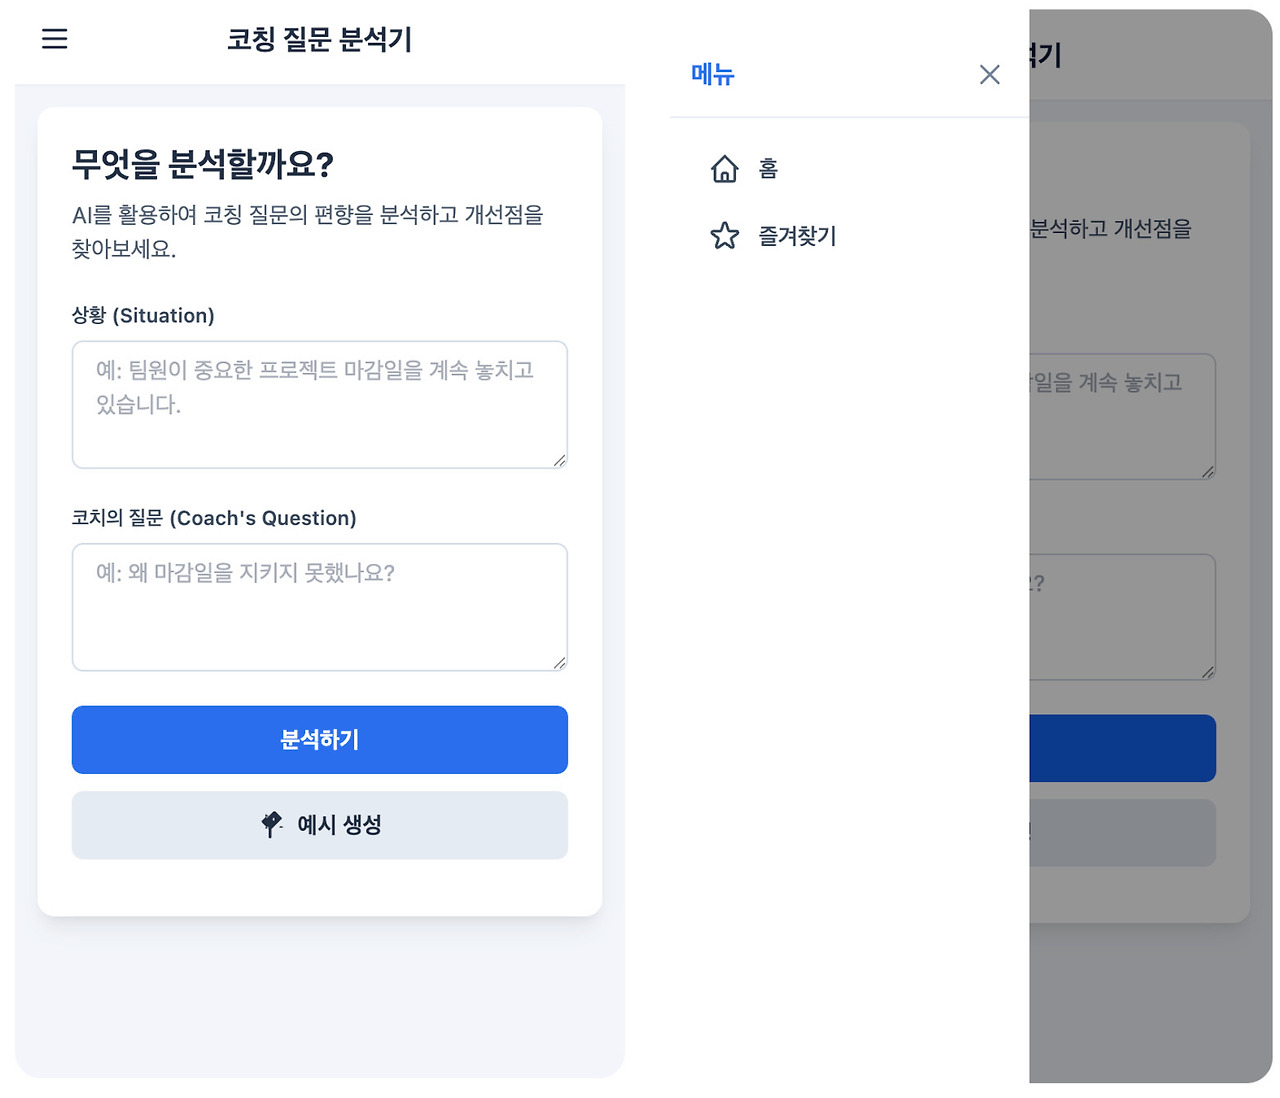This screenshot has width=1280, height=1098.
Task: Click the 상황 (Situation) field label
Action: pos(143,316)
